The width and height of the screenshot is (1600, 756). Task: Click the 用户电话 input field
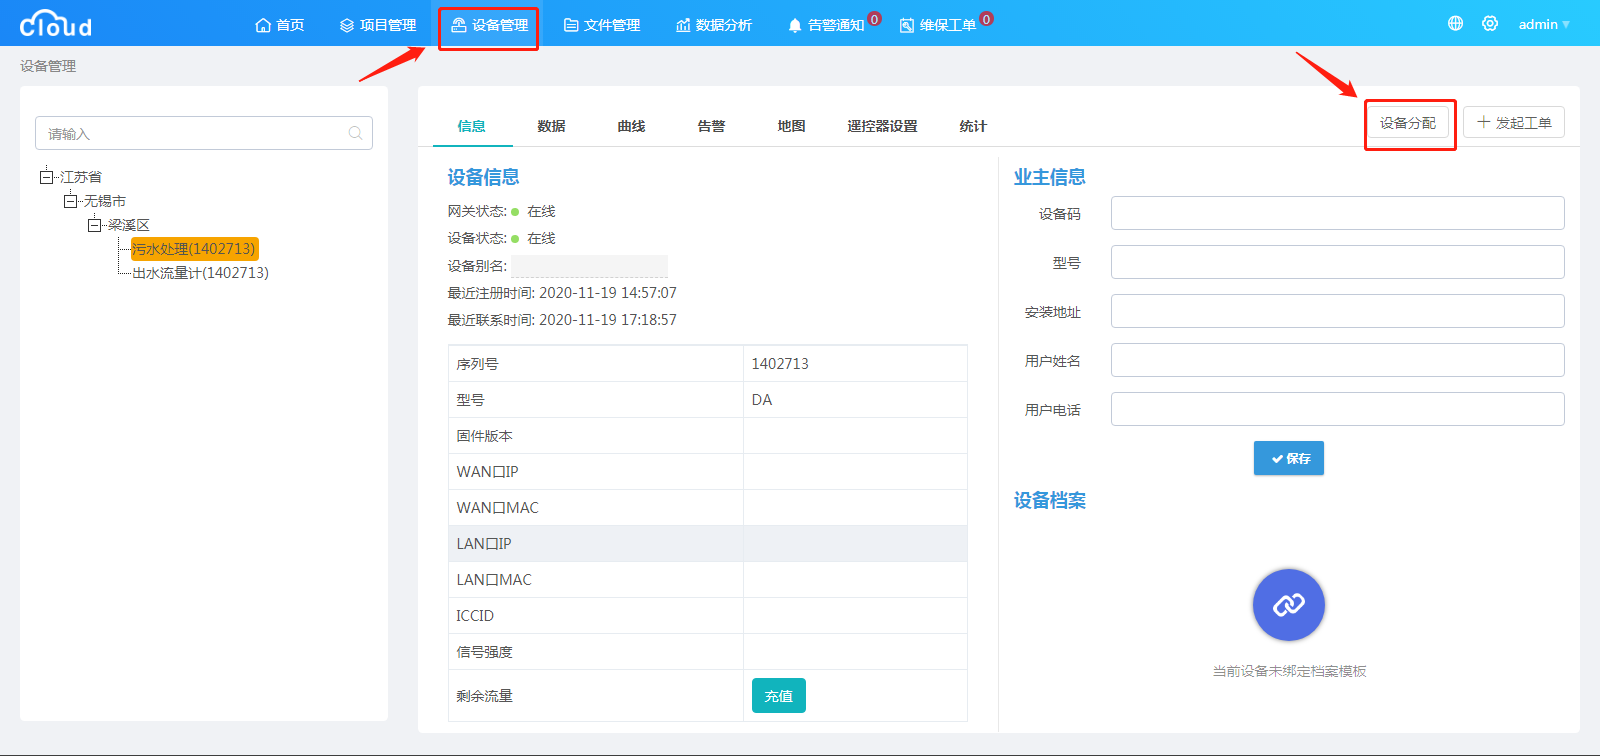click(1338, 409)
